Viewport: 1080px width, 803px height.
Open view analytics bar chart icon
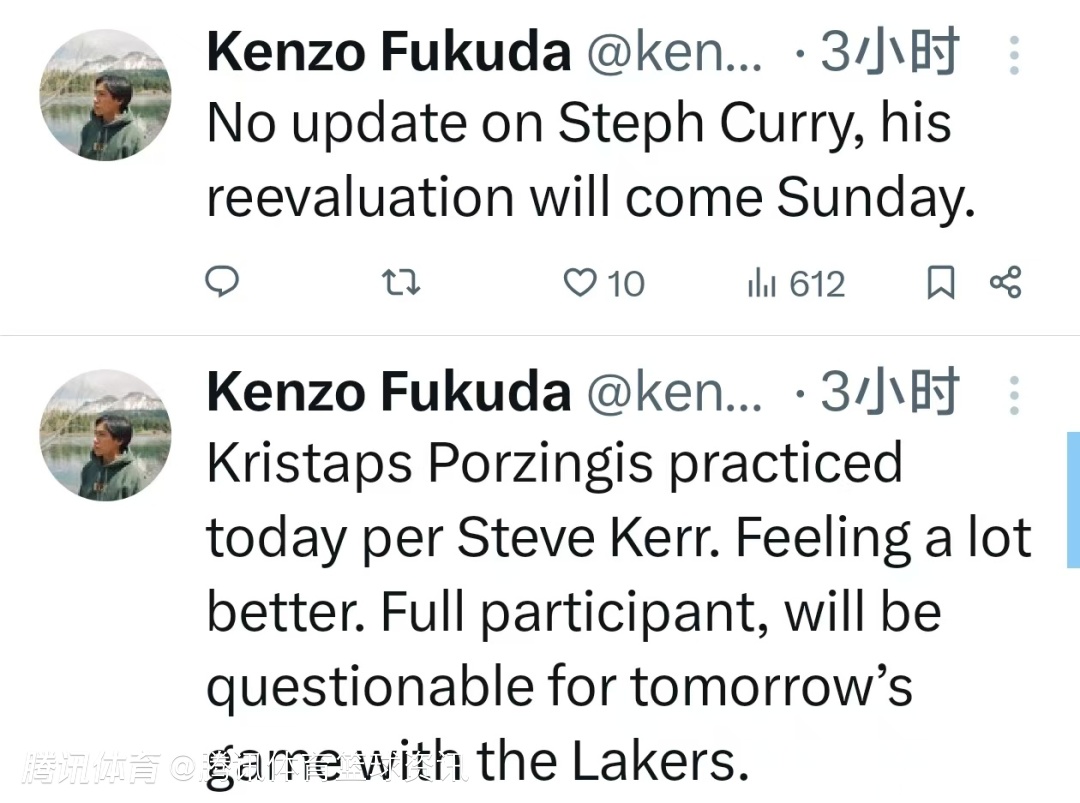762,285
